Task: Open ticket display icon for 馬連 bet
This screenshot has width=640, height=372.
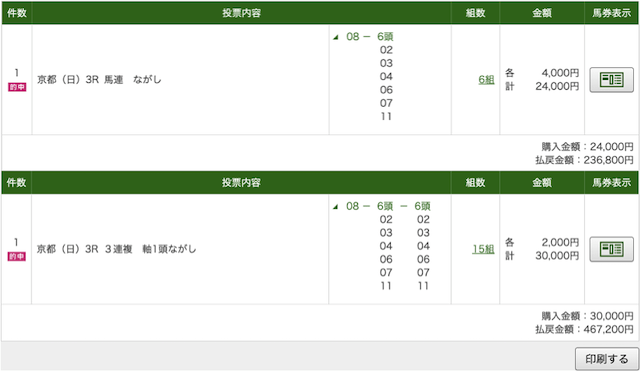Action: pos(611,80)
